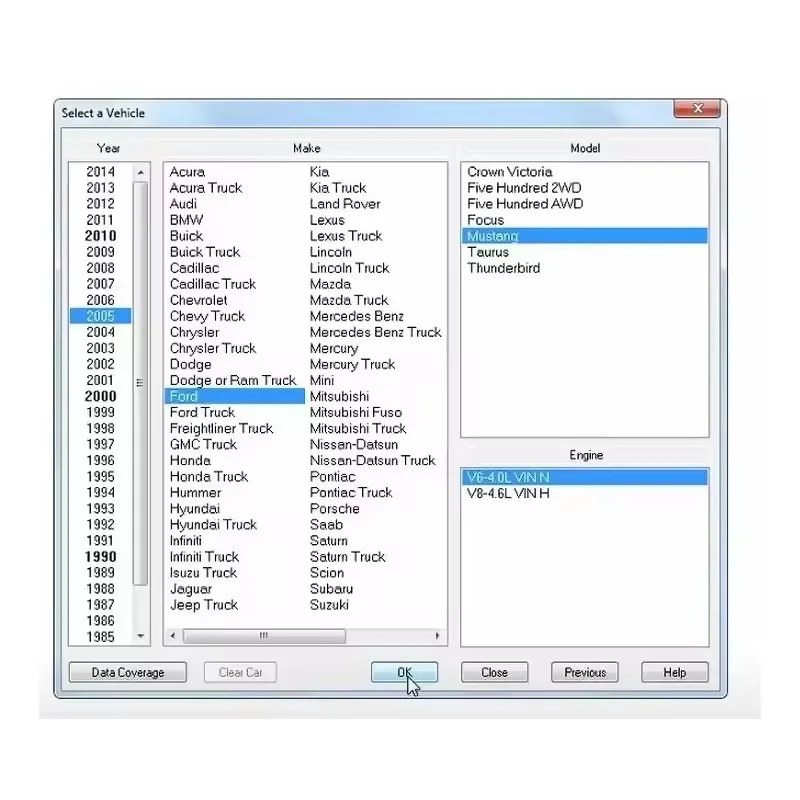Select year 2010
The image size is (800, 800).
101,236
